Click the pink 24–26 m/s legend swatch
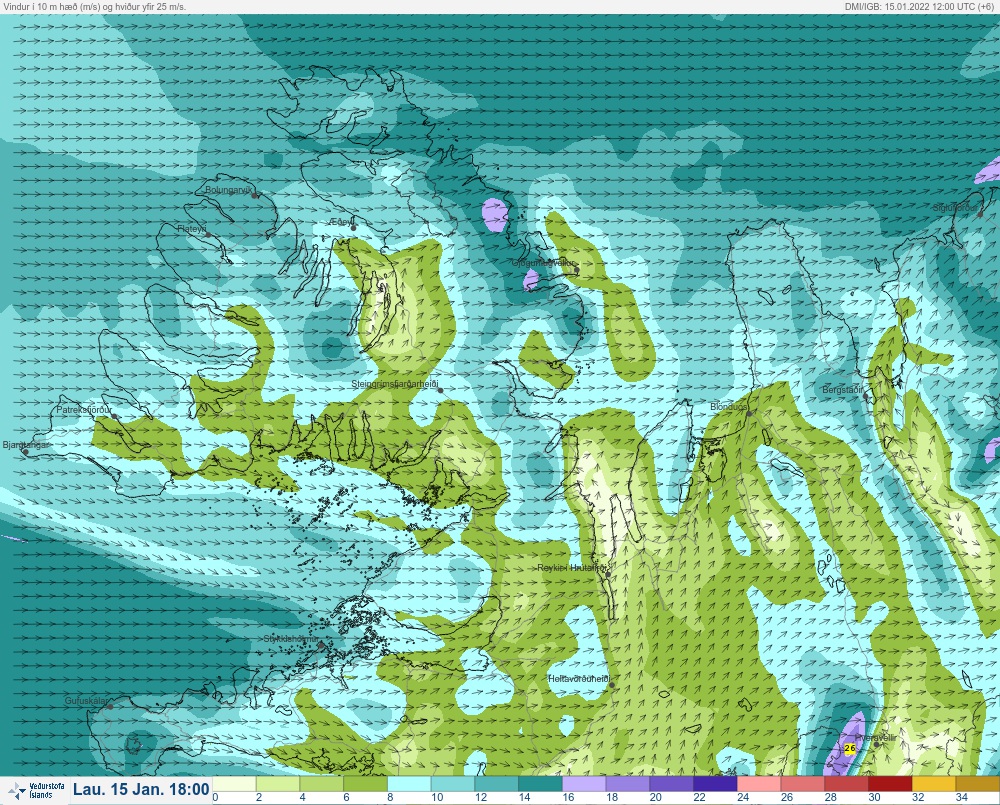 (759, 784)
